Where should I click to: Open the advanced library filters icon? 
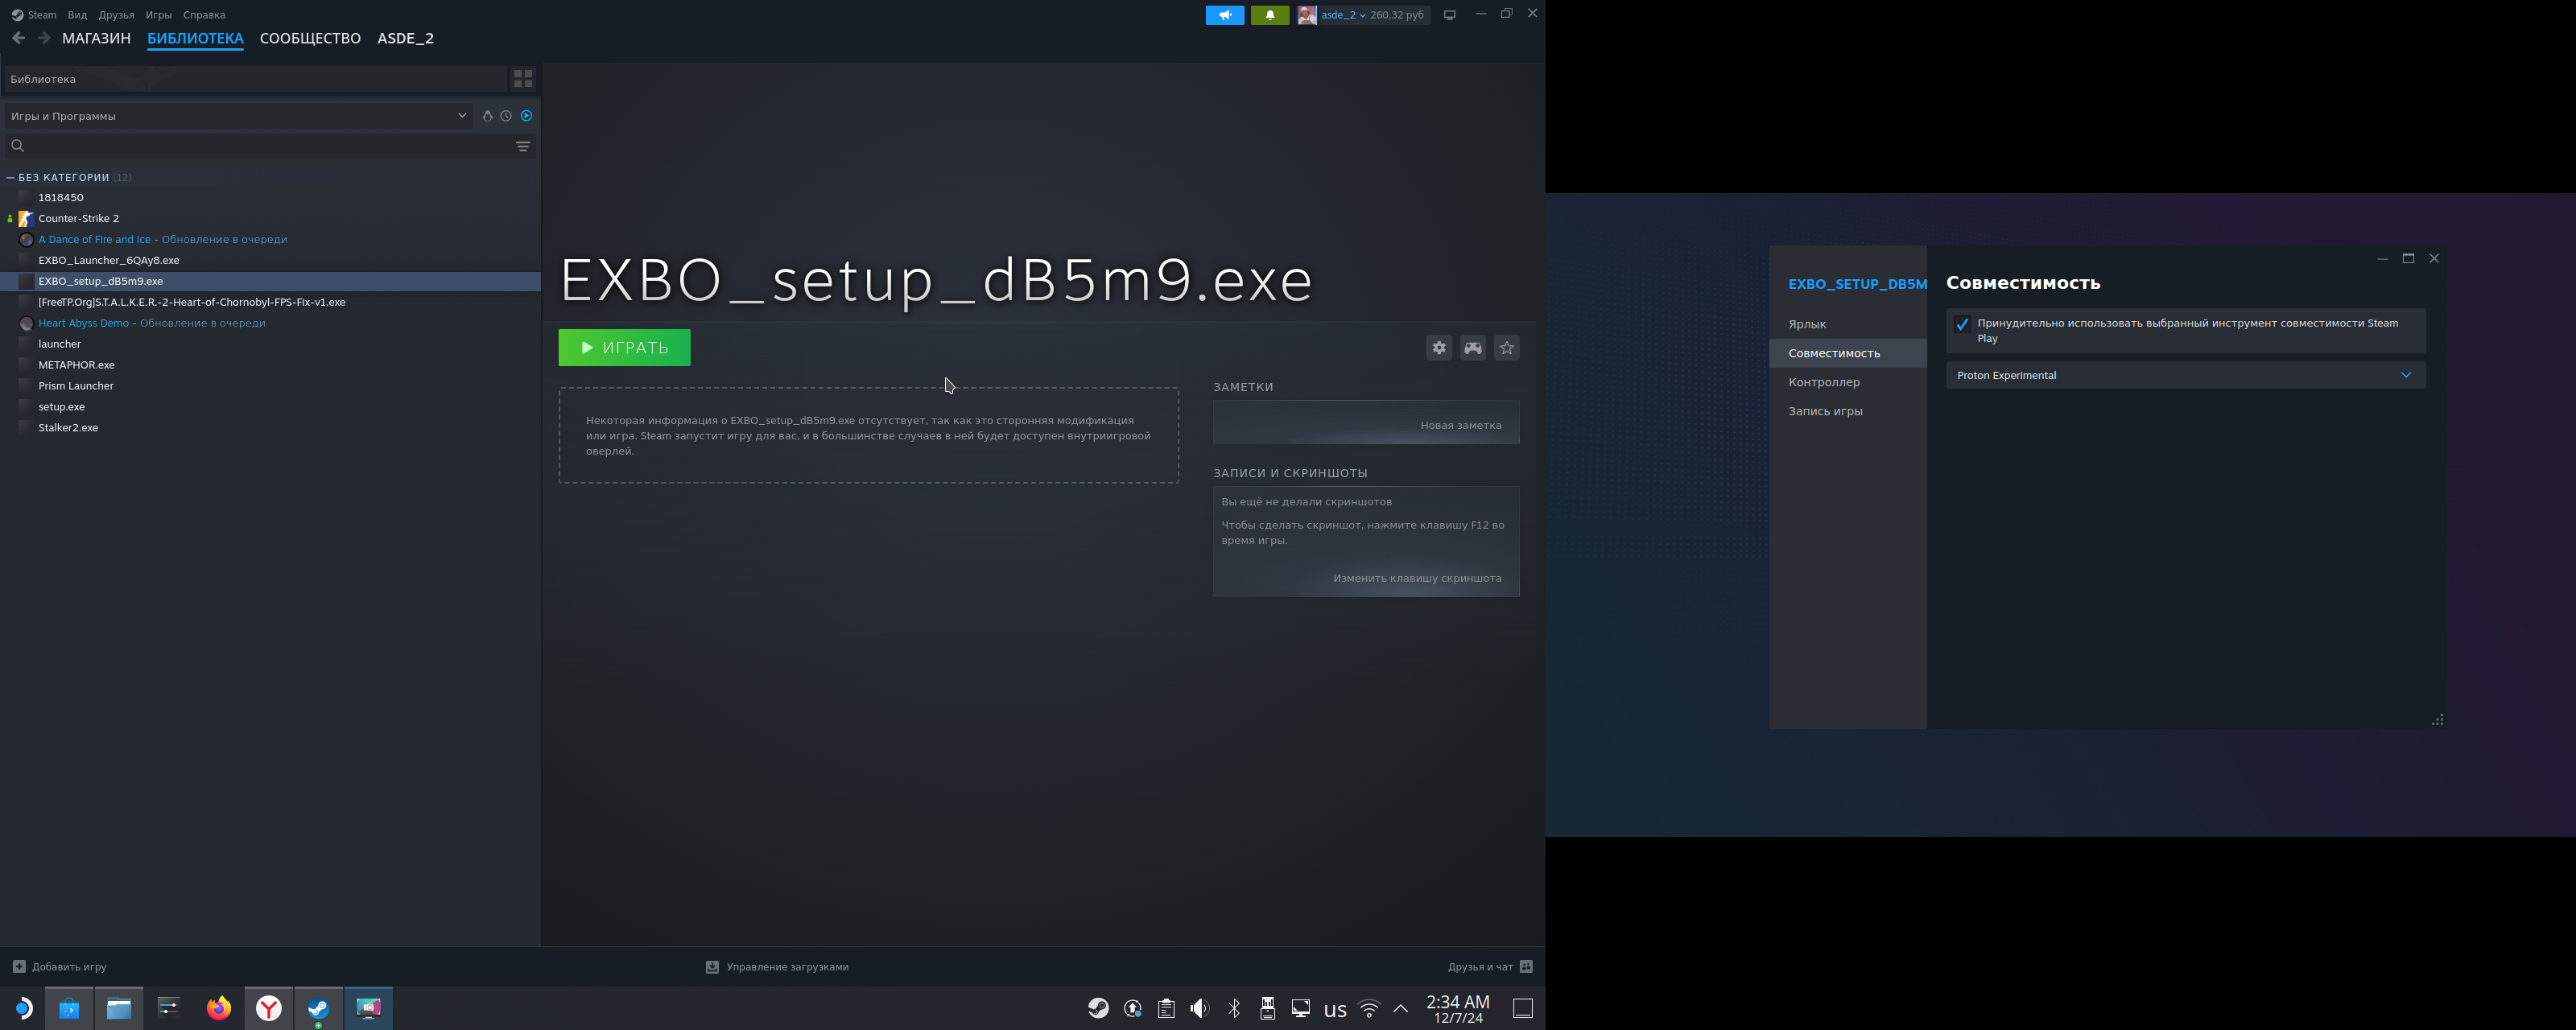[x=523, y=146]
